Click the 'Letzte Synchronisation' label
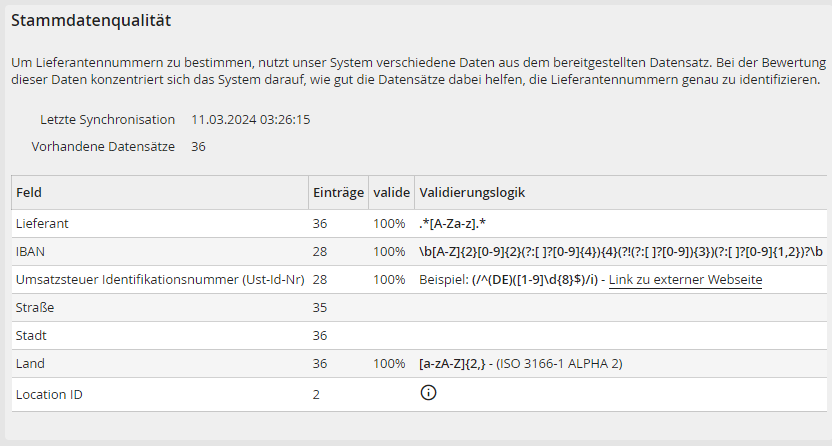This screenshot has height=446, width=832. tap(108, 119)
